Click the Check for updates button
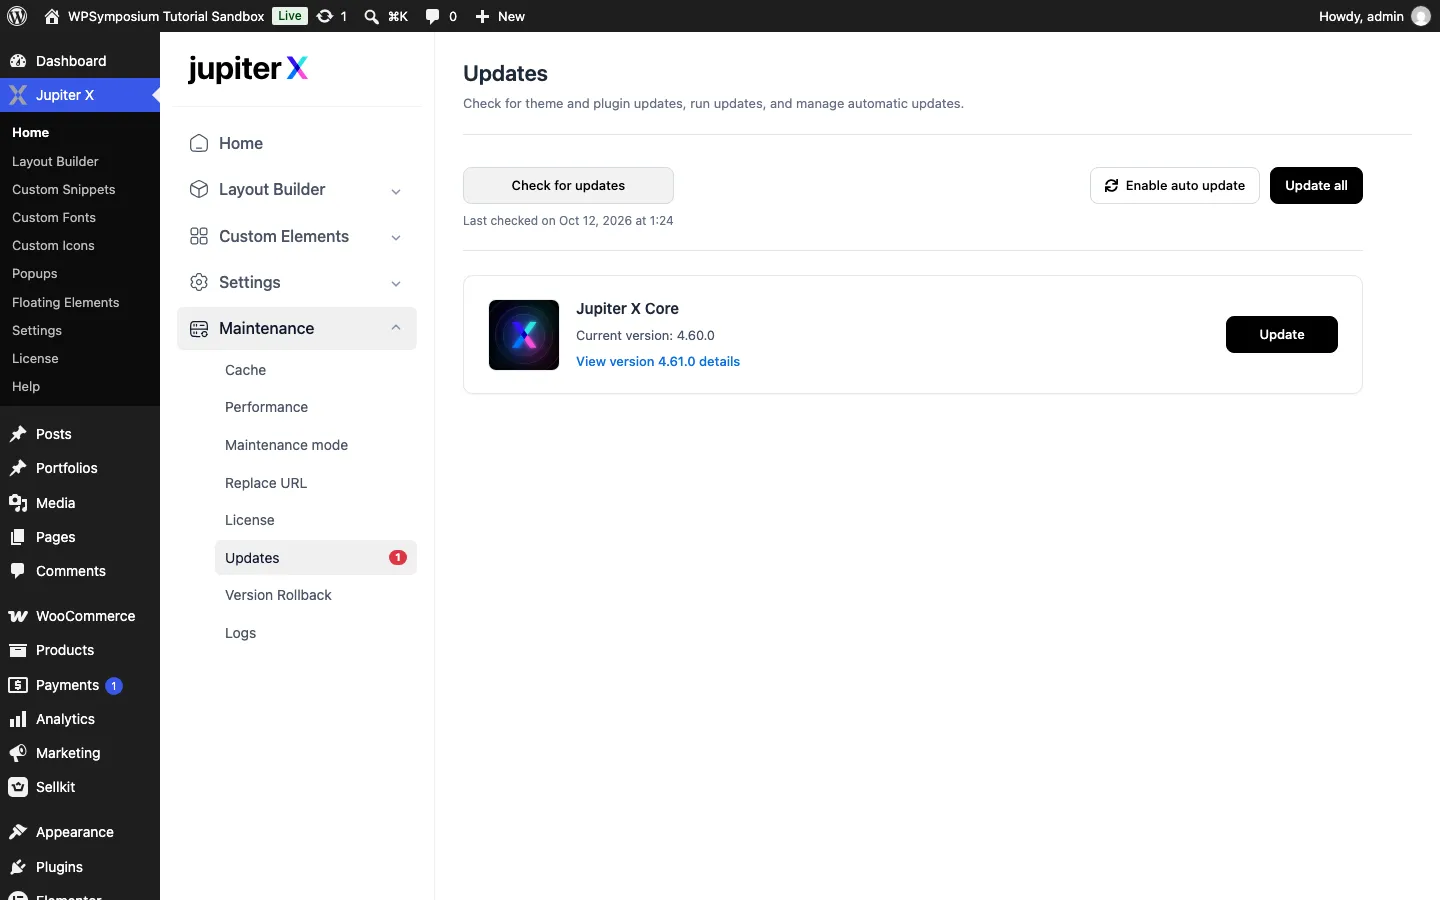This screenshot has width=1440, height=900. pos(568,185)
